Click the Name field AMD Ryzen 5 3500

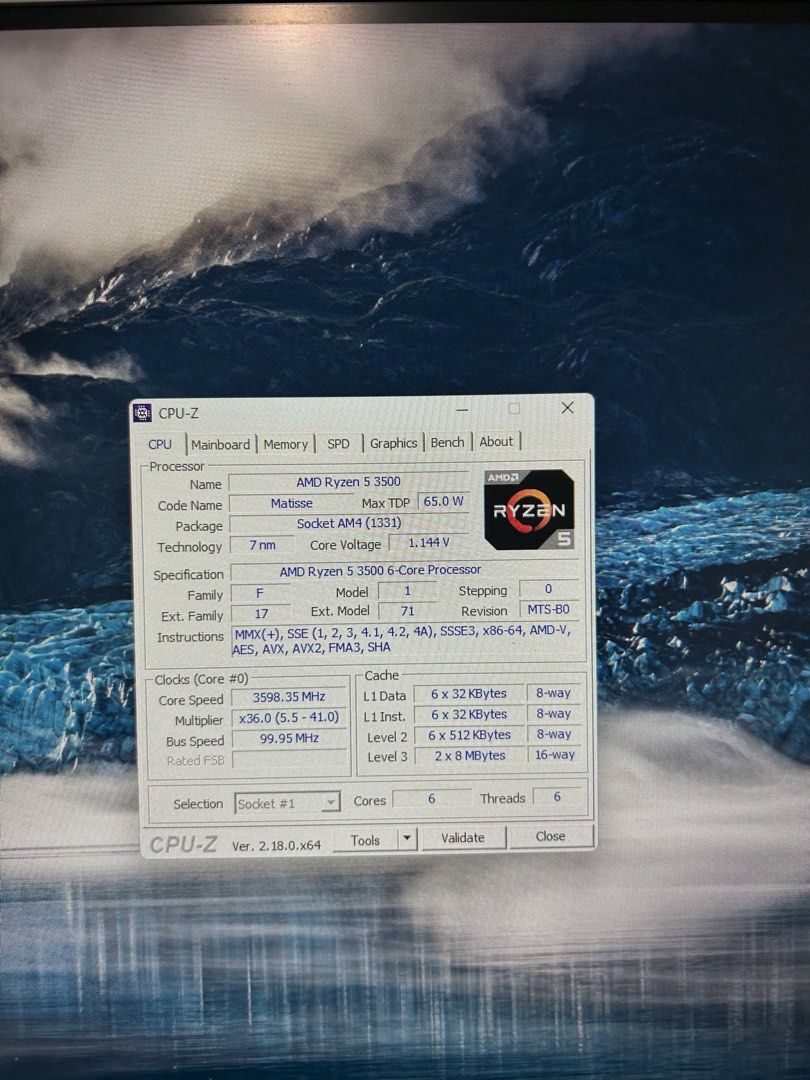[349, 482]
